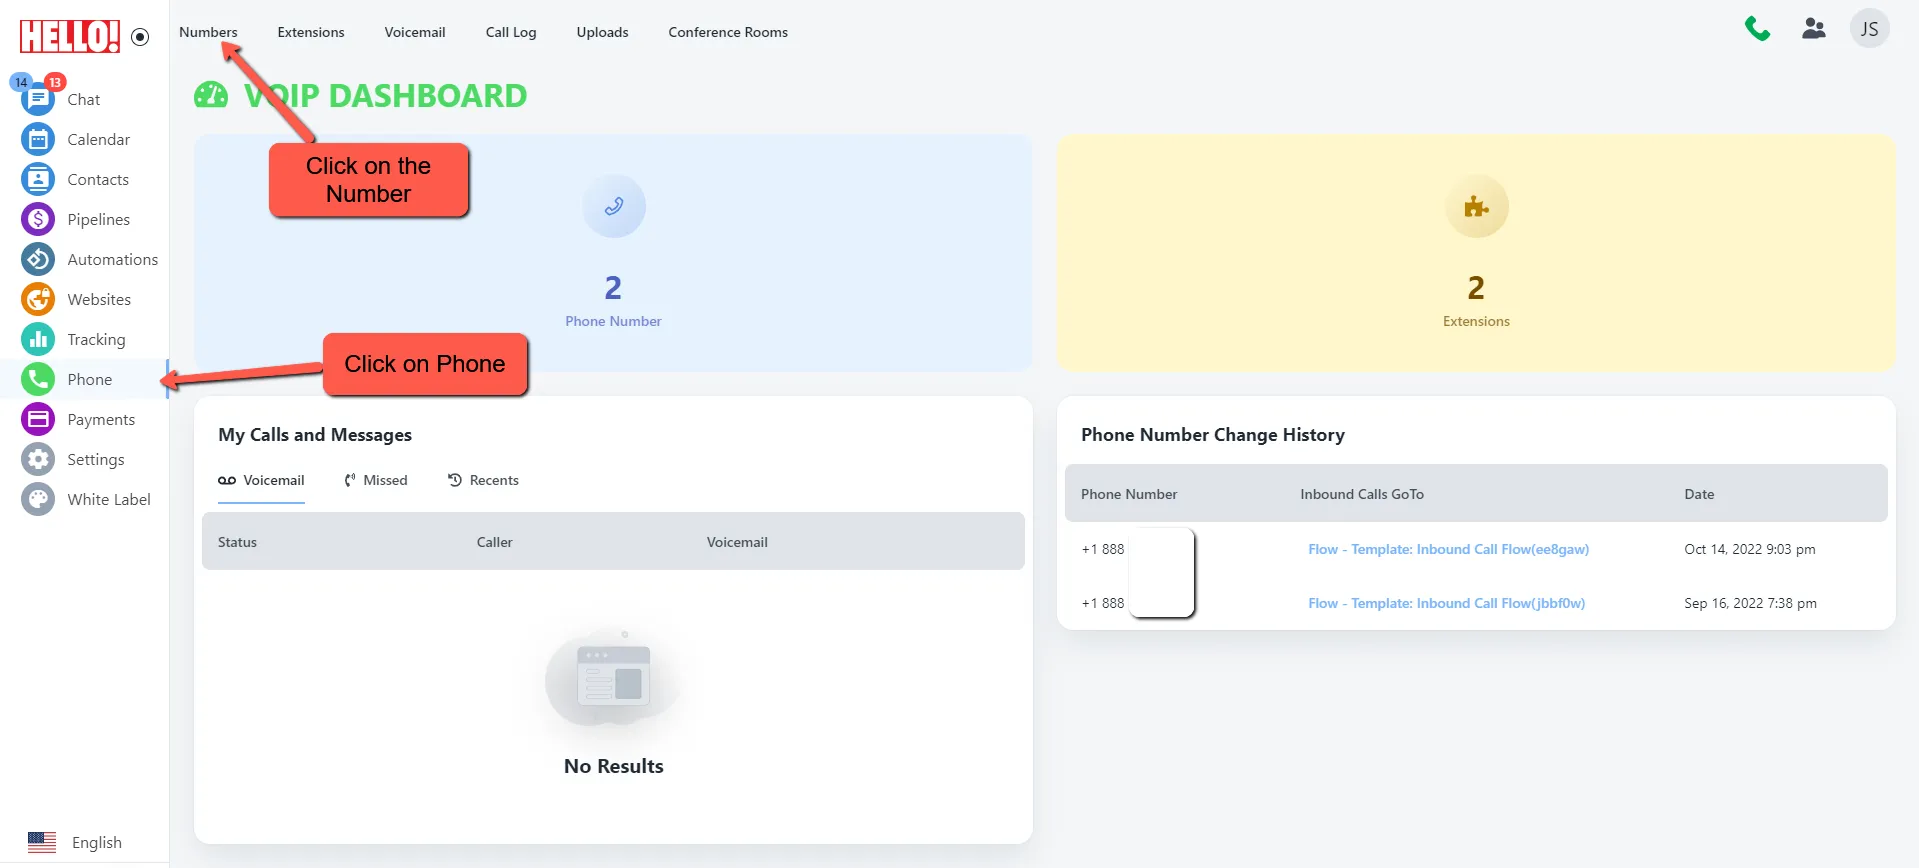The width and height of the screenshot is (1919, 868).
Task: Toggle the sidebar radio icon beside logo
Action: click(x=141, y=37)
